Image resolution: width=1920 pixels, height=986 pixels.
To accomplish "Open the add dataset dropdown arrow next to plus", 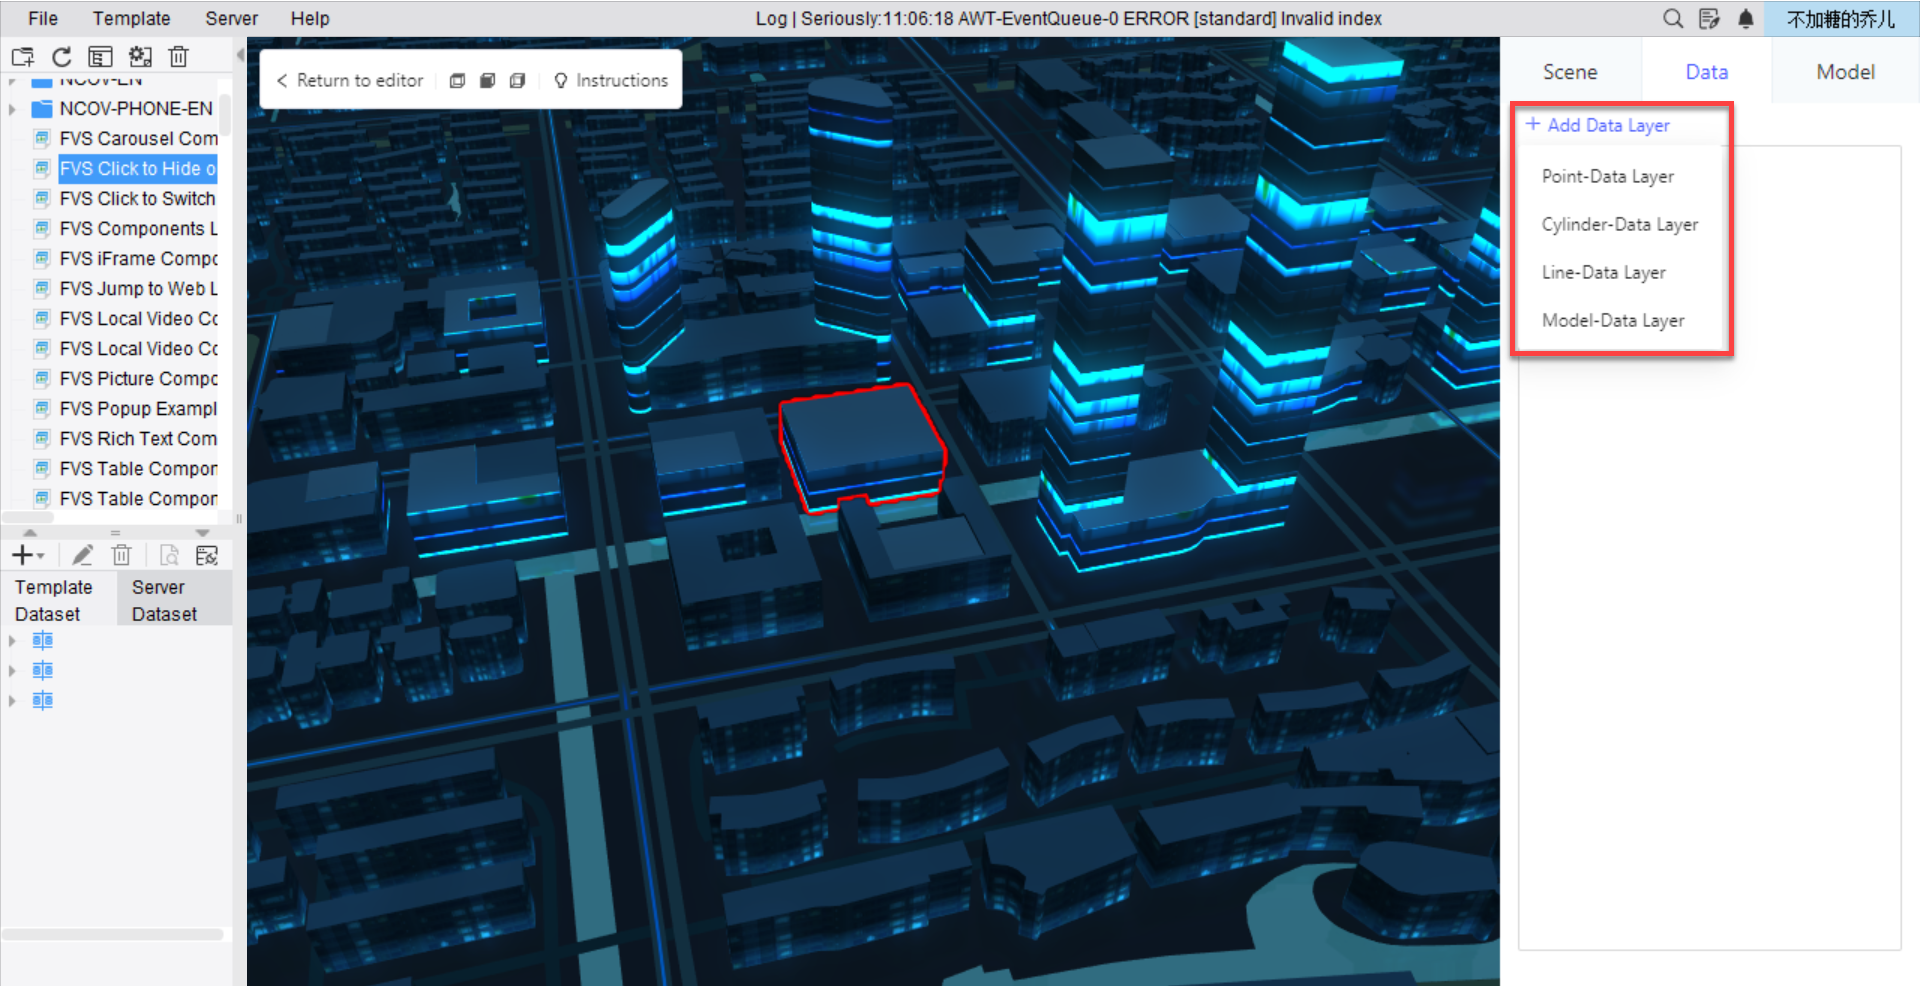I will coord(39,556).
